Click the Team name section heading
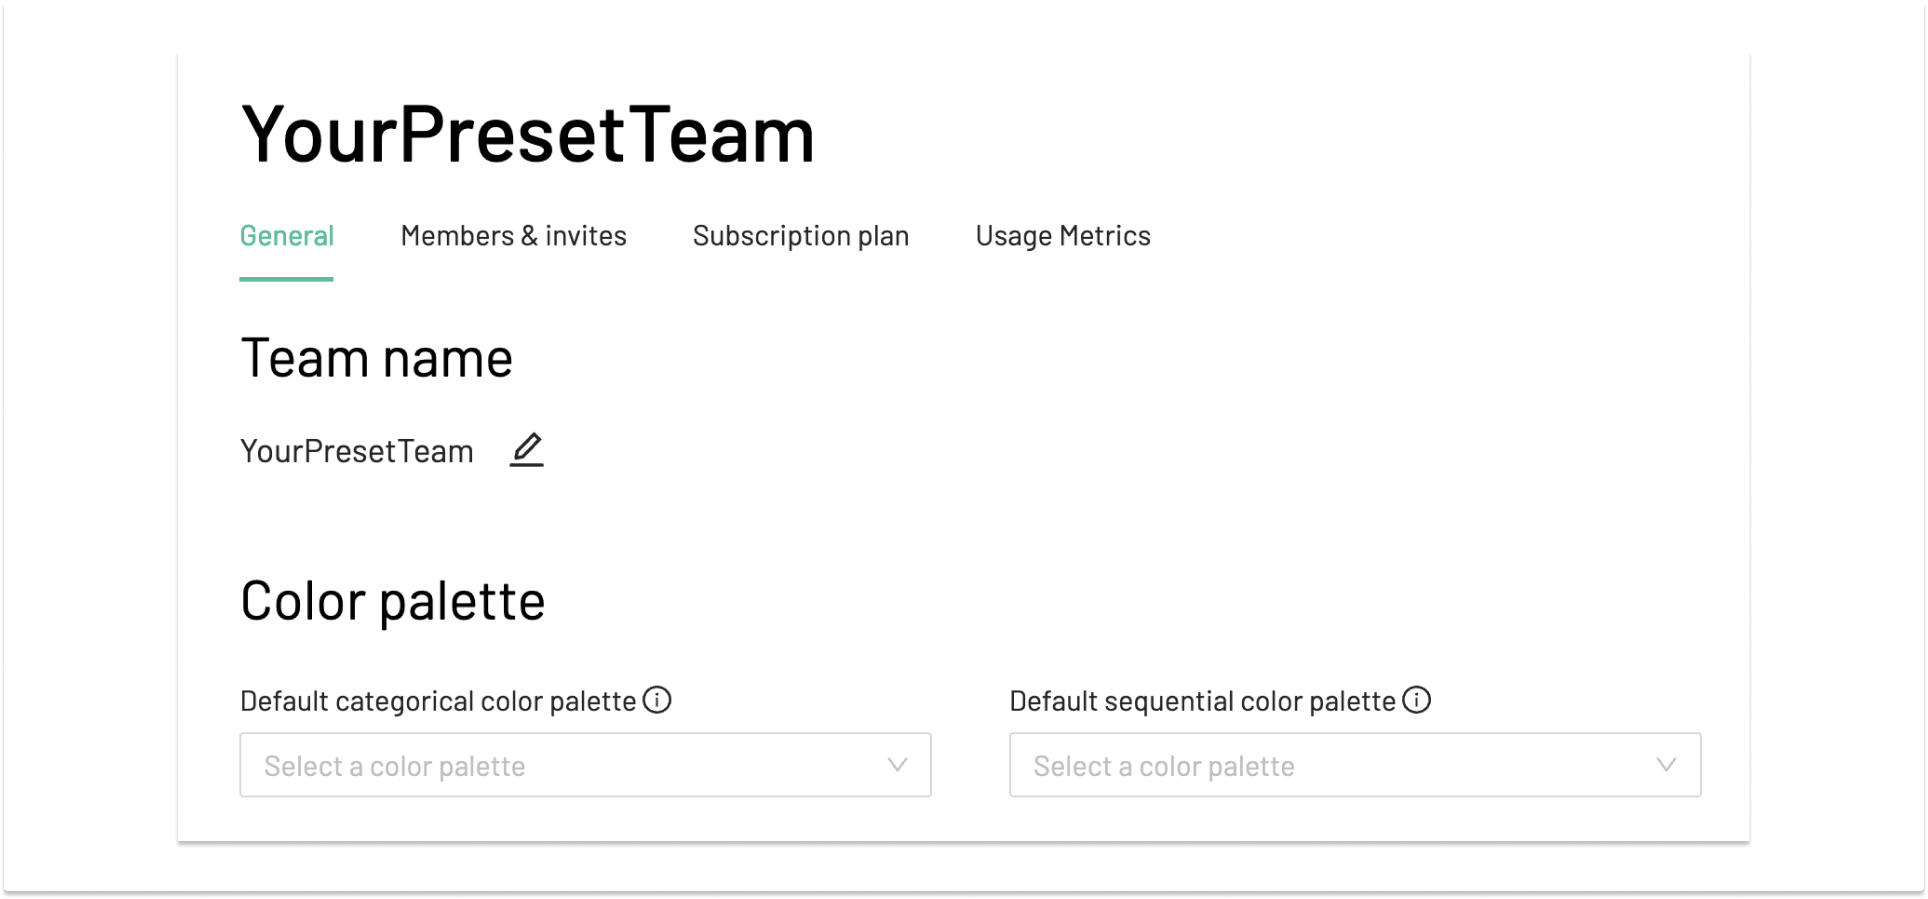 pyautogui.click(x=376, y=358)
